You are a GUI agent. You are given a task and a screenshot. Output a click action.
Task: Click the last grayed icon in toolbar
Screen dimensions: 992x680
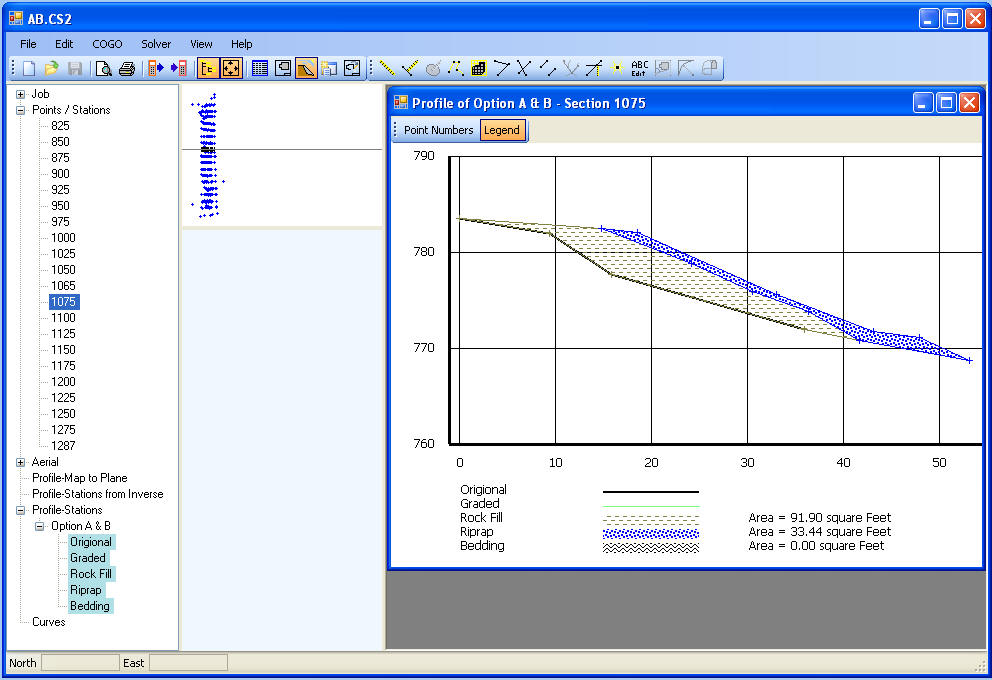709,68
